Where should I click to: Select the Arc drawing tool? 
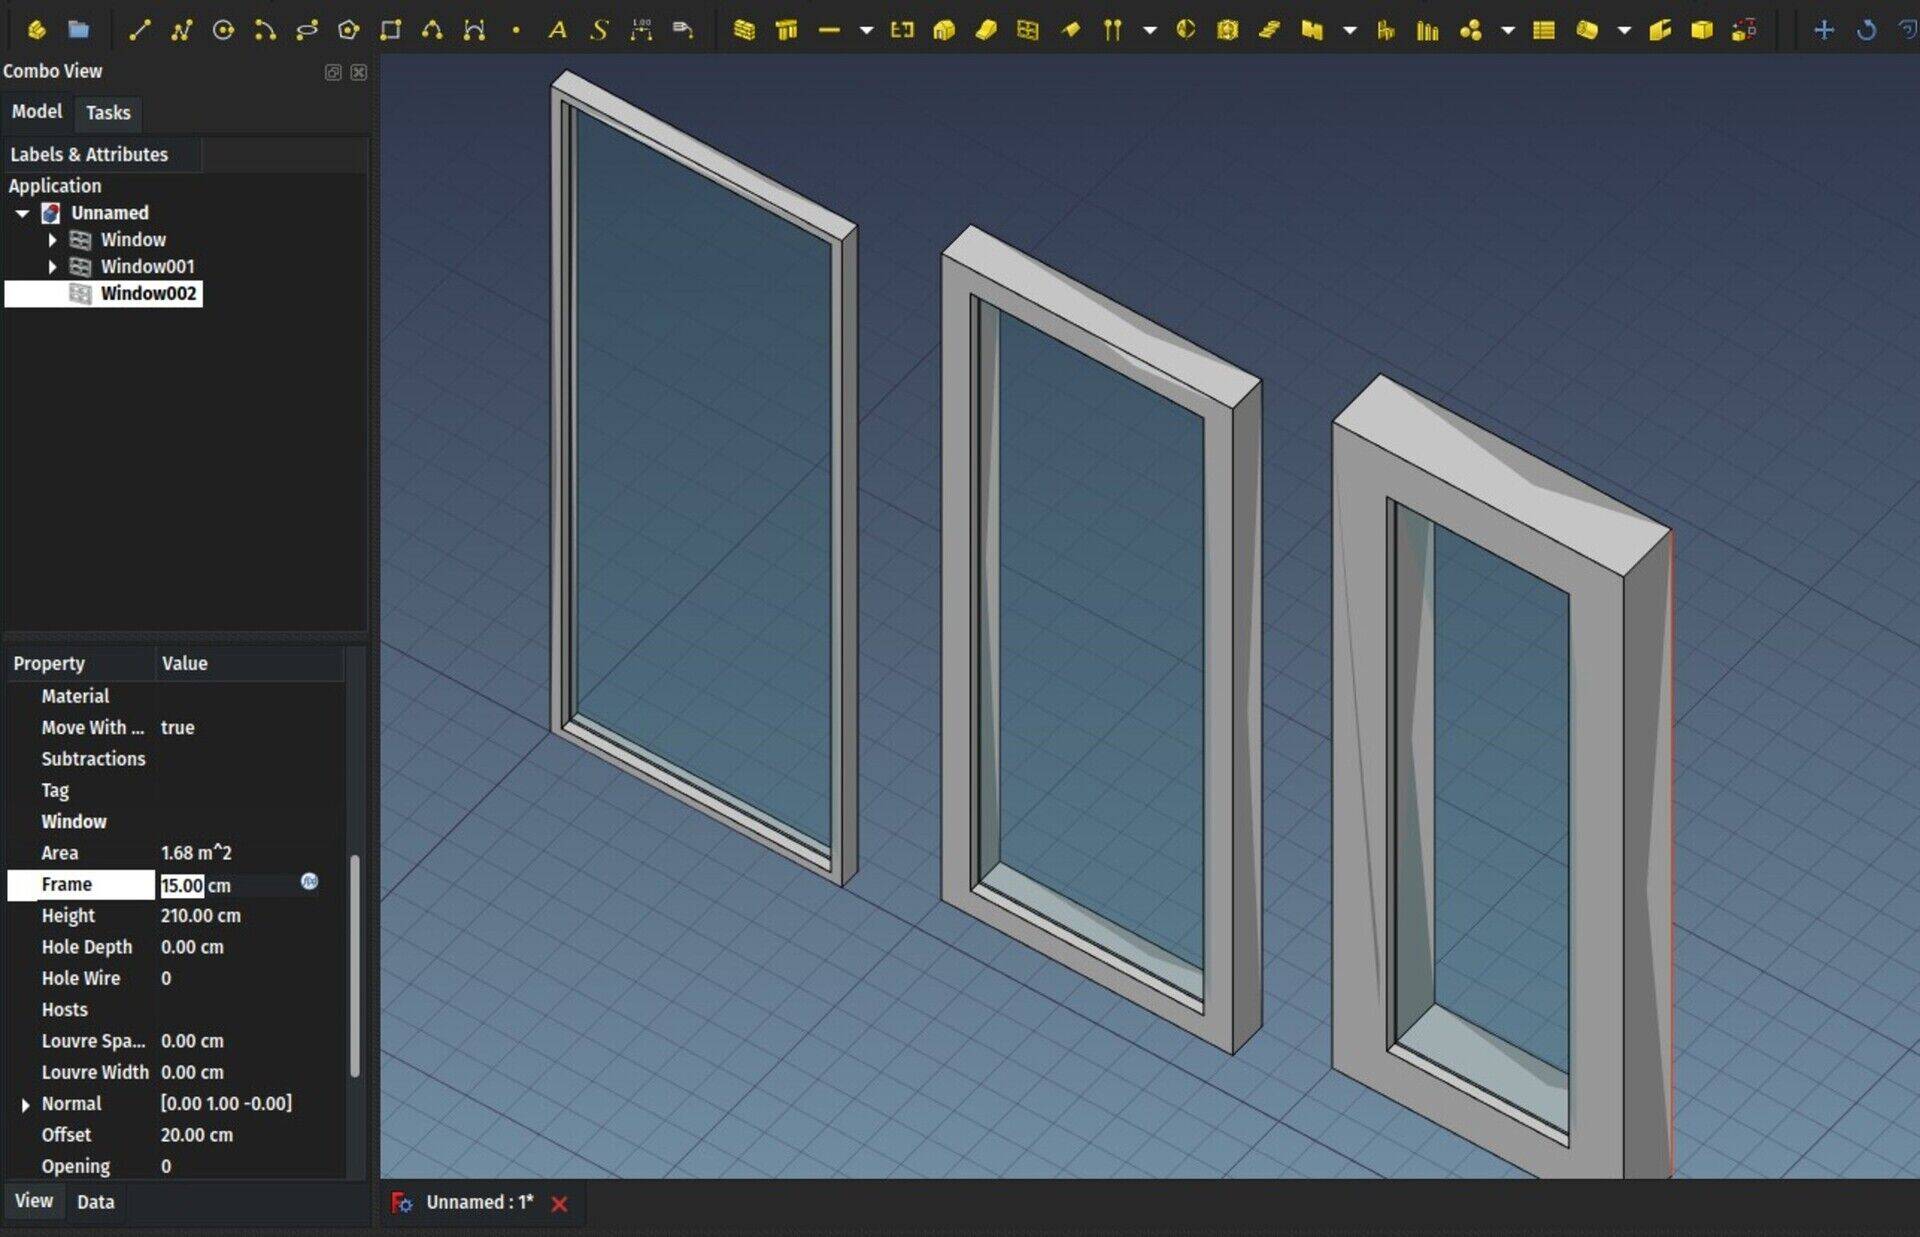click(x=265, y=30)
